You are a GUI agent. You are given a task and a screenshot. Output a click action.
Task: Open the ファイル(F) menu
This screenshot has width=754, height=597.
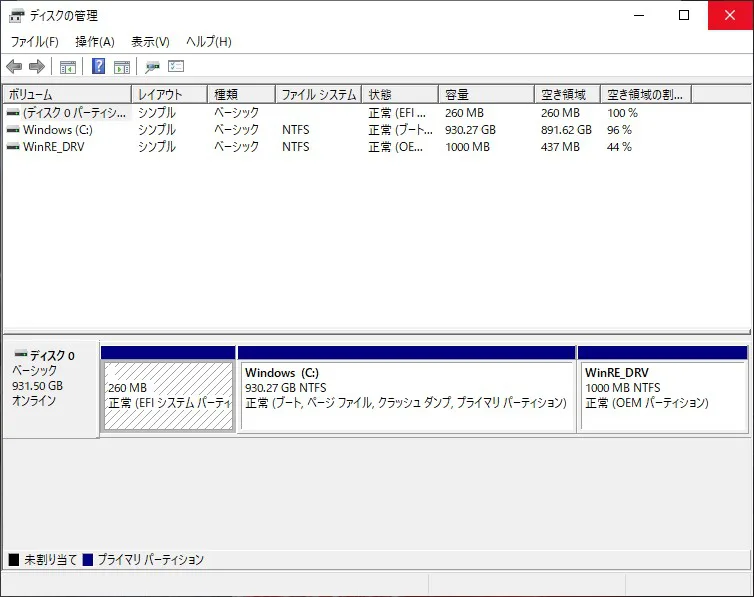point(35,42)
